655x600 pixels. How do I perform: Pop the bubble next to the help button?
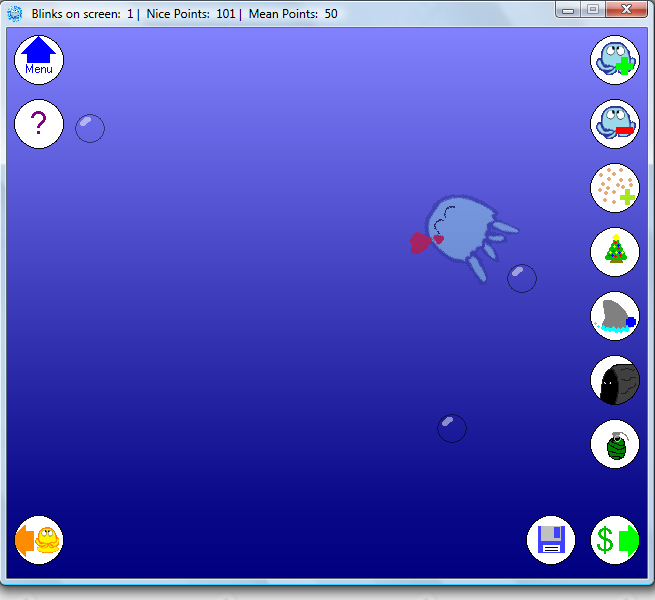click(90, 128)
